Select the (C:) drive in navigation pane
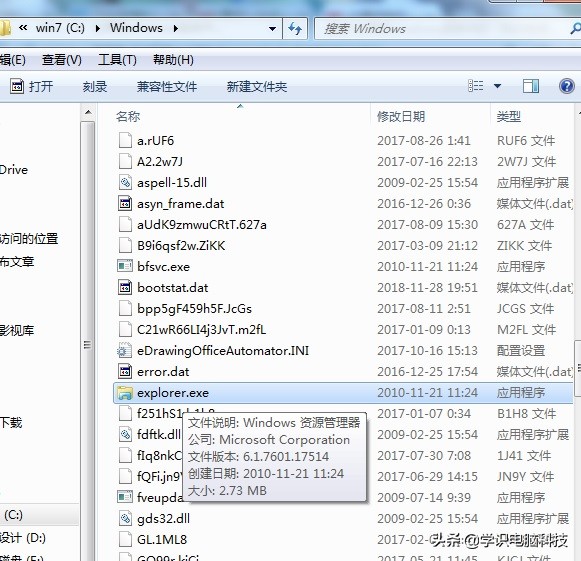Image resolution: width=581 pixels, height=561 pixels. (13, 515)
